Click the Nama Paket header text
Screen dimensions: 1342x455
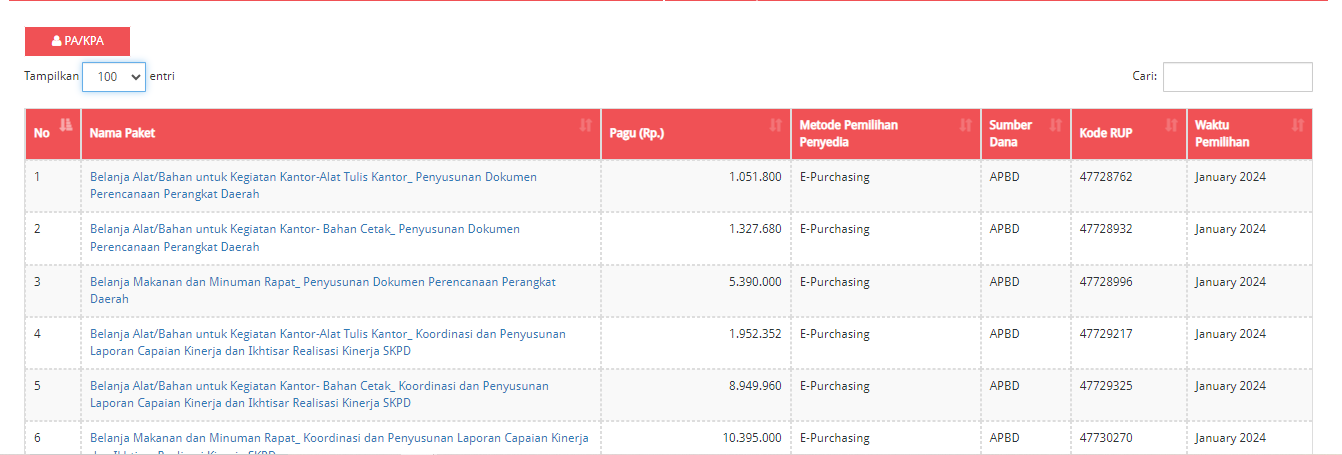[x=123, y=133]
